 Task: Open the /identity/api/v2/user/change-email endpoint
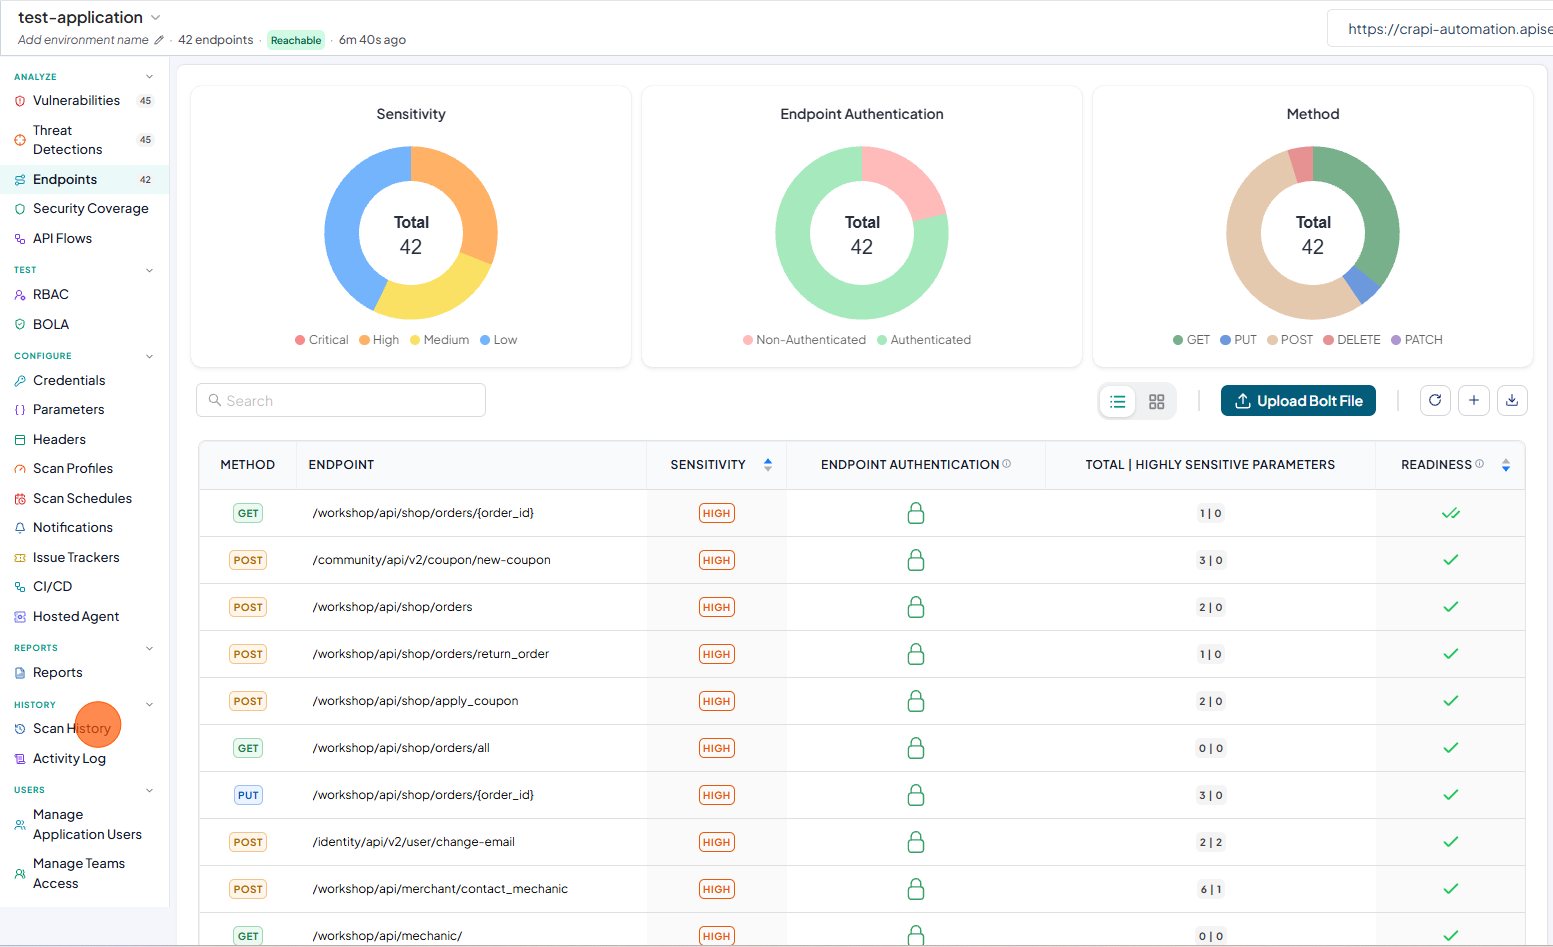tap(414, 842)
